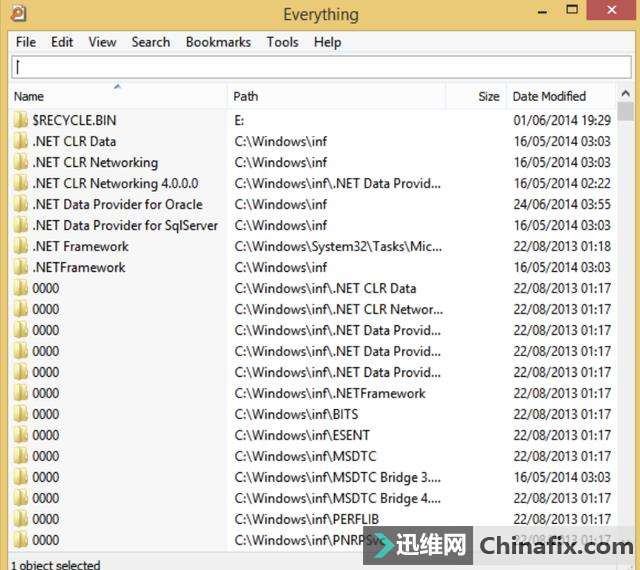
Task: Select the .NET CLR Networking 4.0.0.0 entry
Action: pos(116,183)
